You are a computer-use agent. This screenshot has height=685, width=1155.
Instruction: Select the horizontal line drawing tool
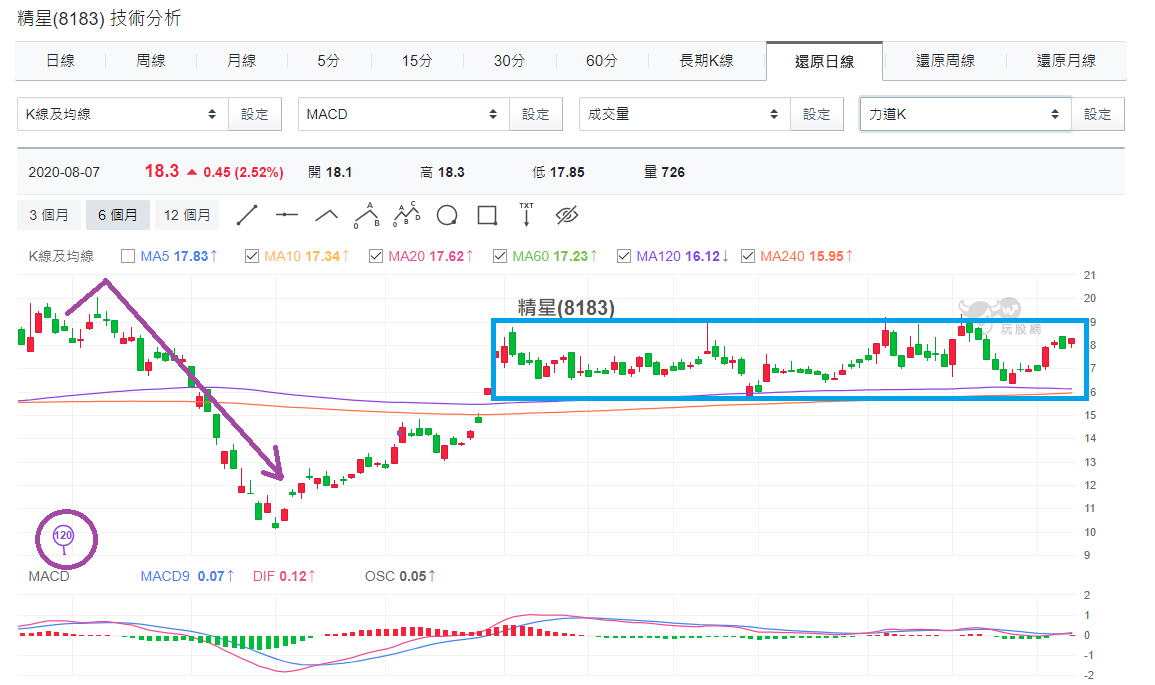click(x=287, y=215)
